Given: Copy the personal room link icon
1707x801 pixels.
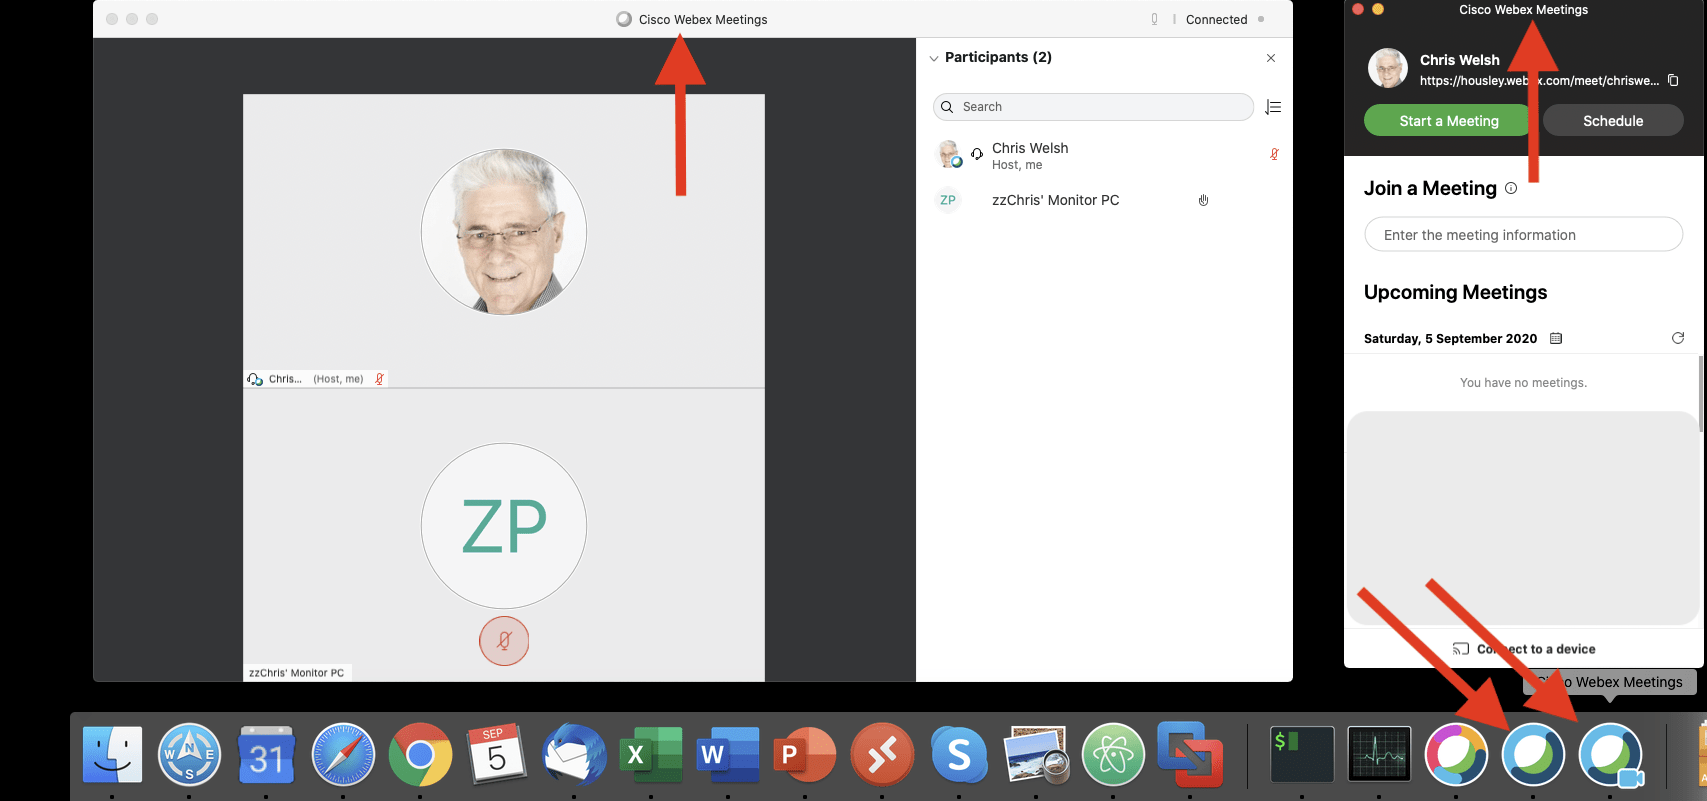Looking at the screenshot, I should [1673, 81].
